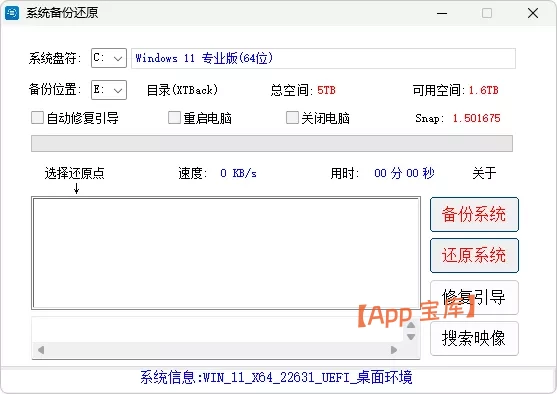This screenshot has height=394, width=557.
Task: Click the speed value 0 KB/s
Action: pyautogui.click(x=238, y=173)
